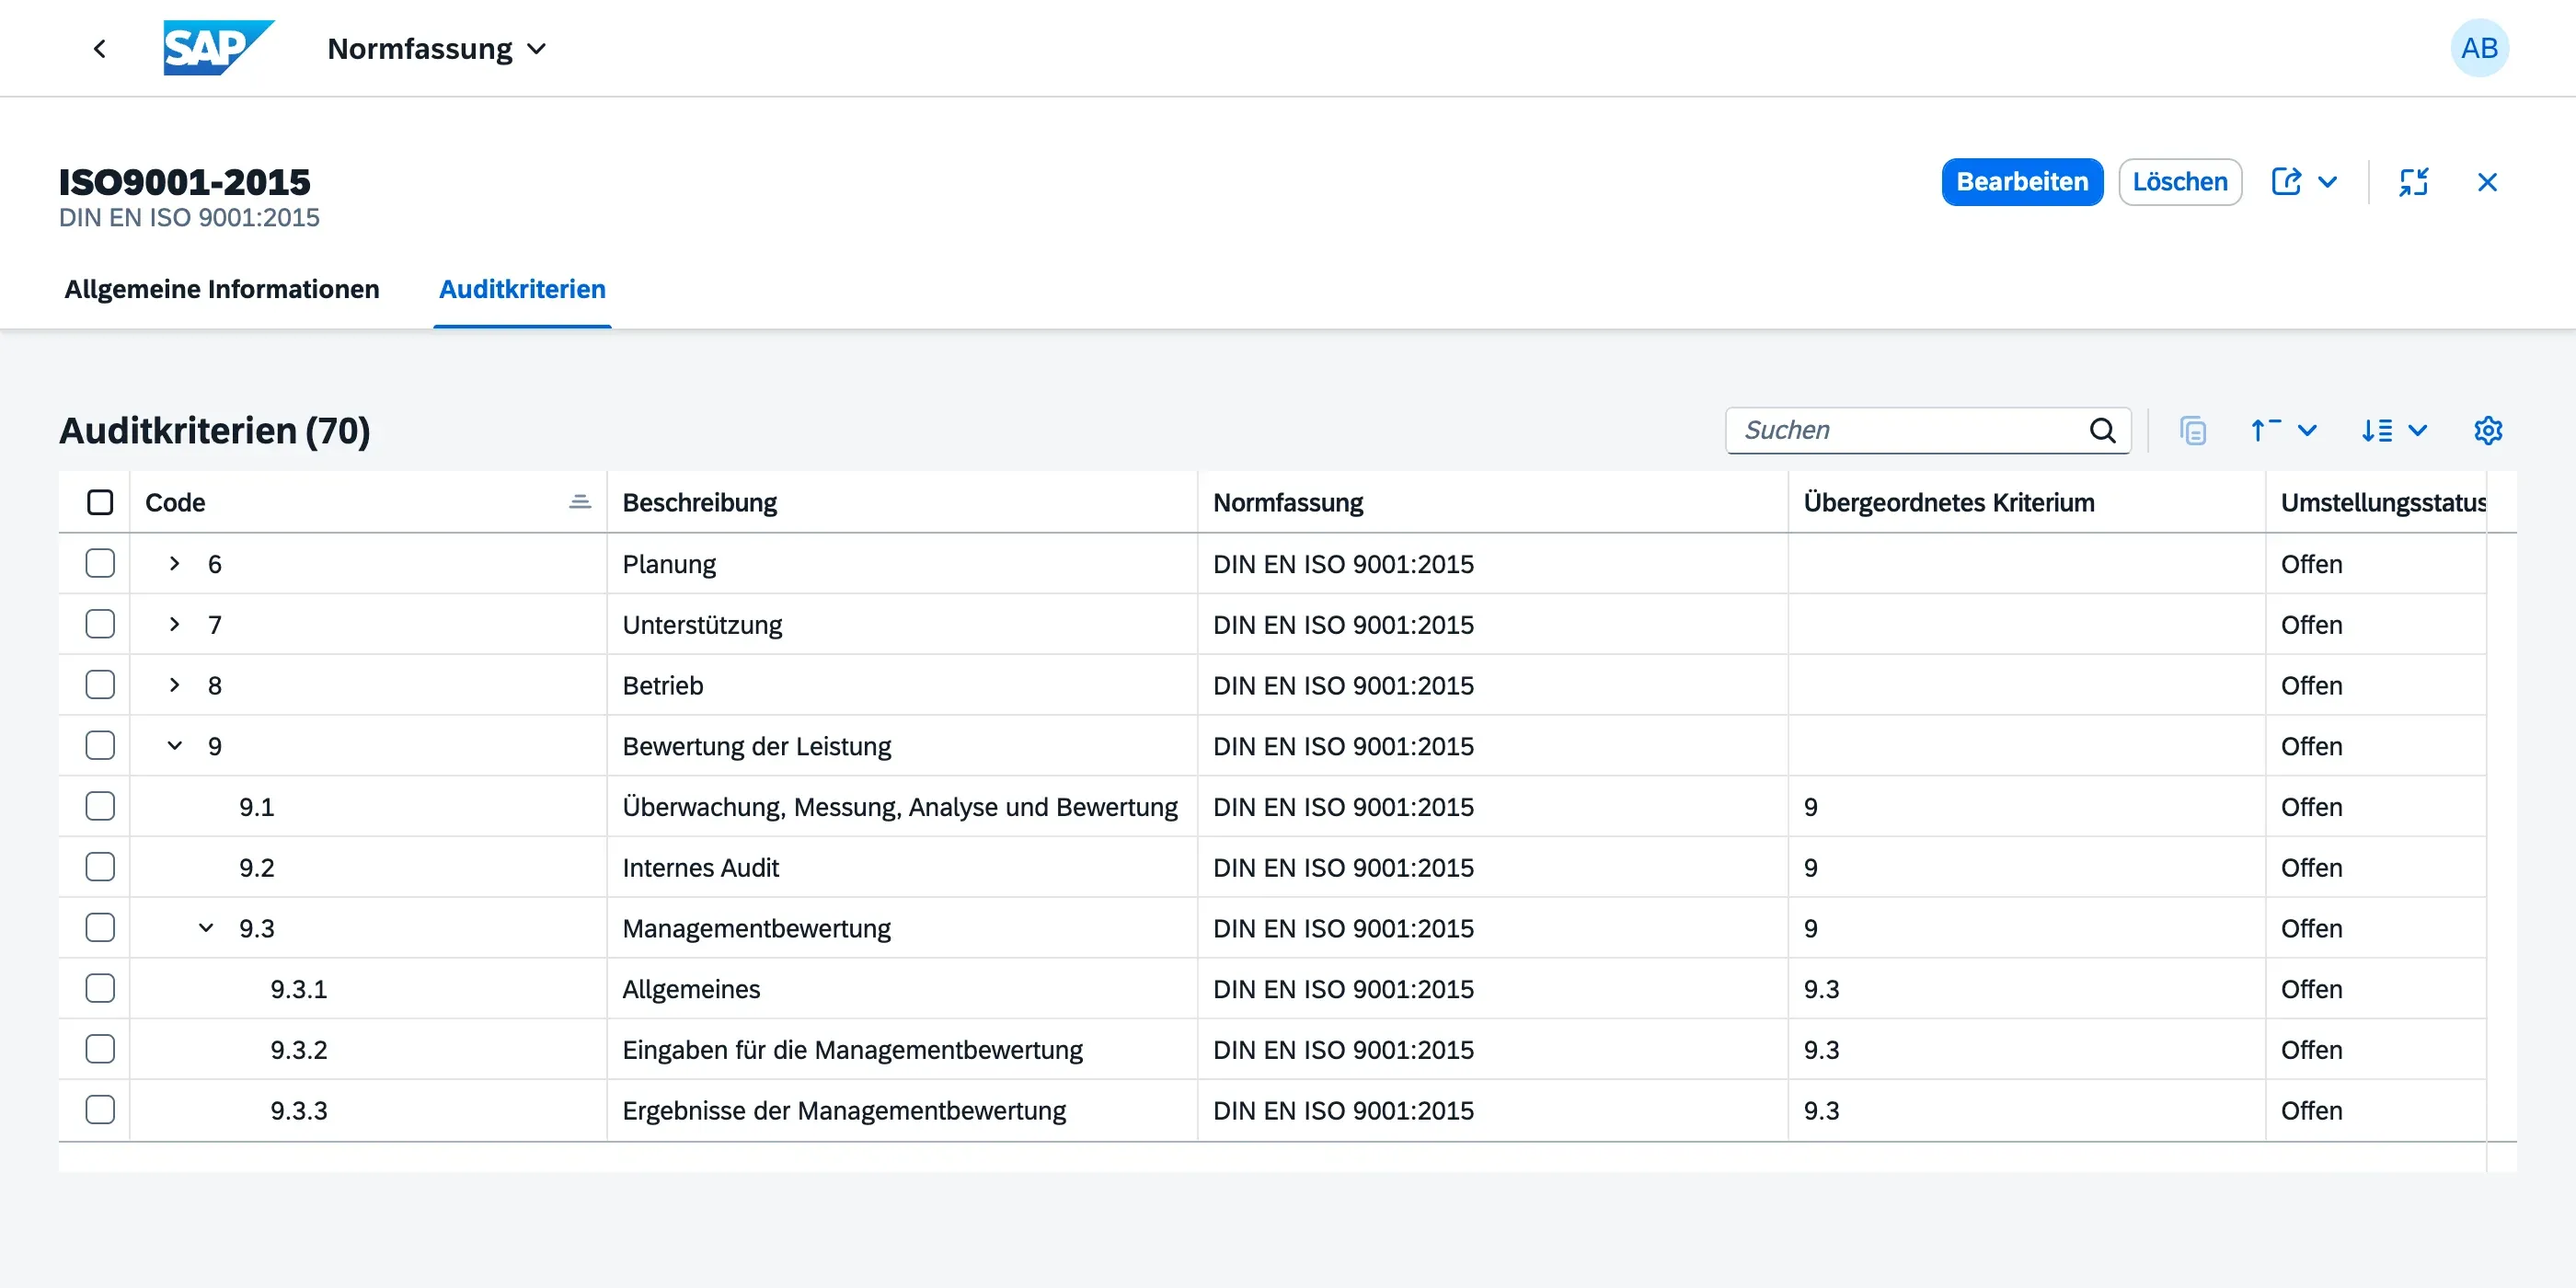Click the share icon in header

[x=2286, y=181]
